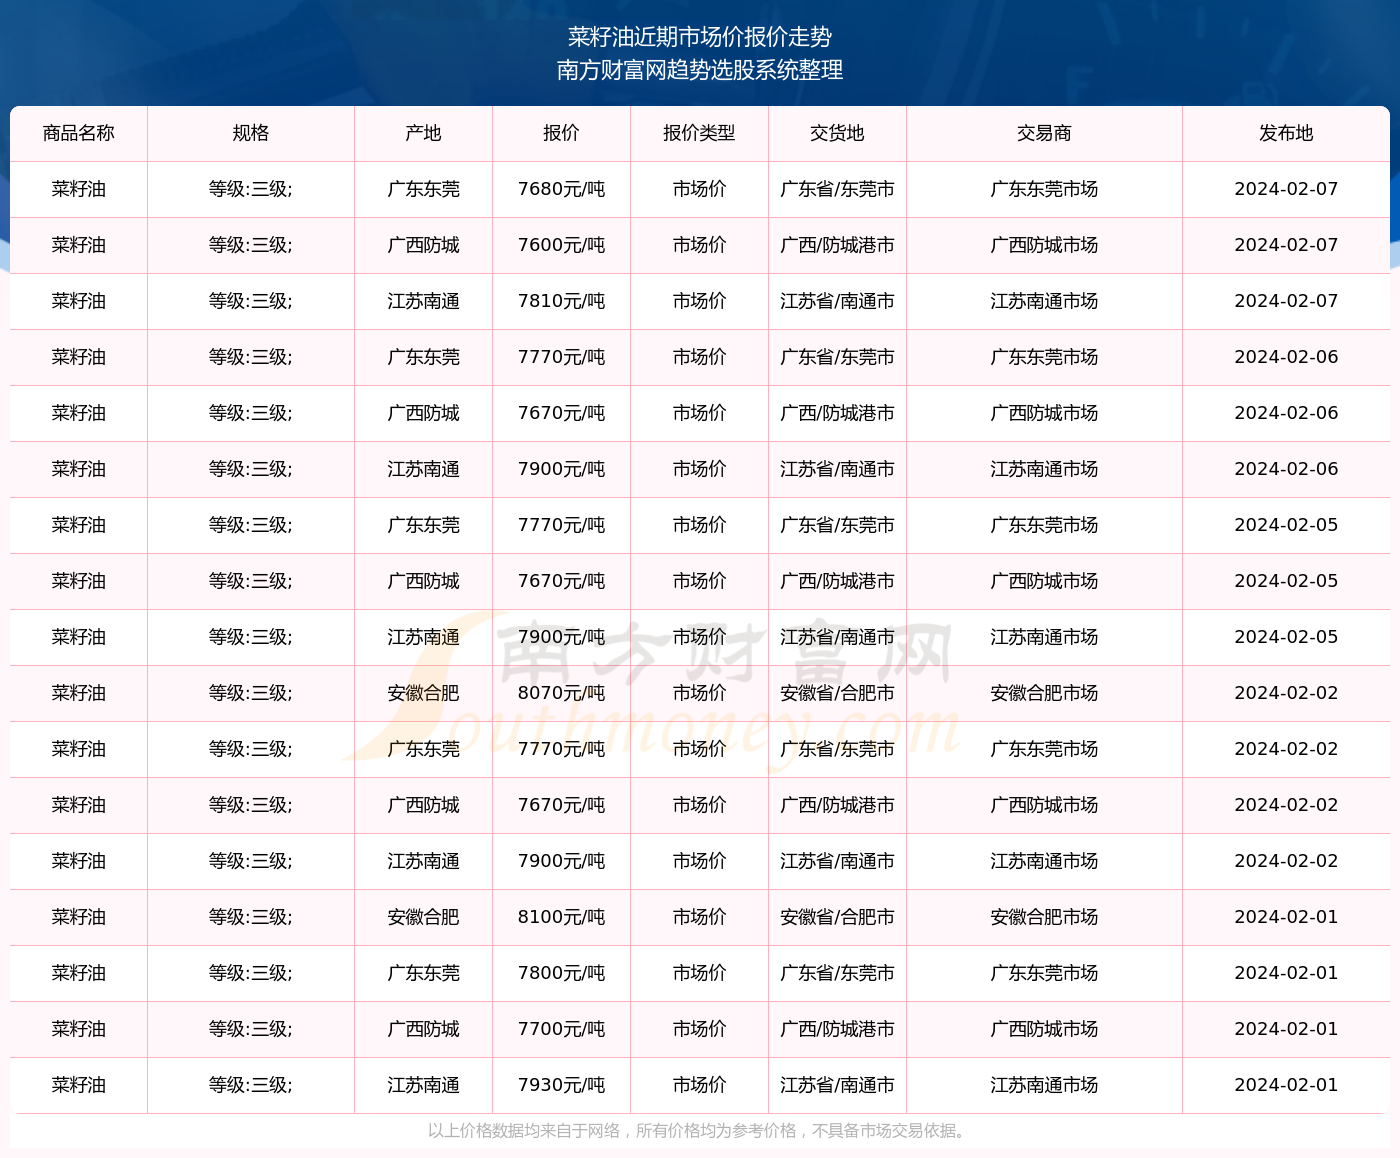Click the 发布地 column header

click(x=1287, y=133)
